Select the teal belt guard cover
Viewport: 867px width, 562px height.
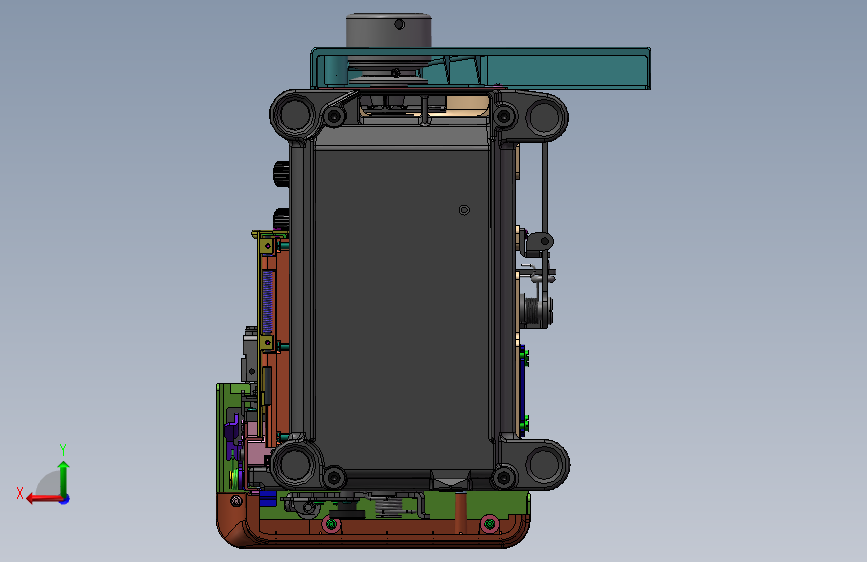coord(564,67)
